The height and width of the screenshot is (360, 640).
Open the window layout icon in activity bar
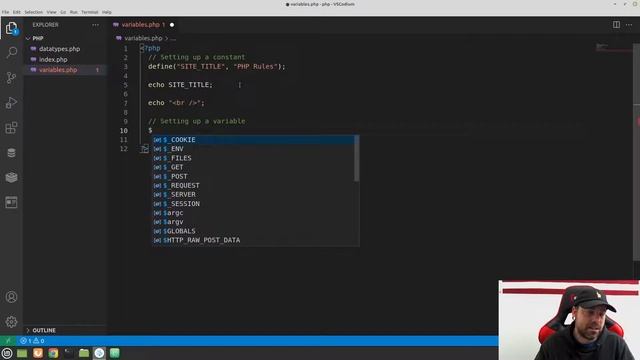point(11,202)
